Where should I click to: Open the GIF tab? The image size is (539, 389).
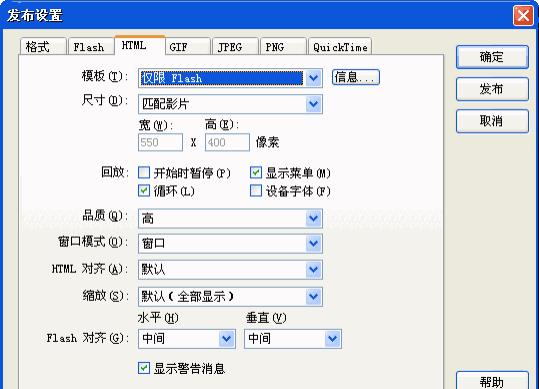point(188,46)
